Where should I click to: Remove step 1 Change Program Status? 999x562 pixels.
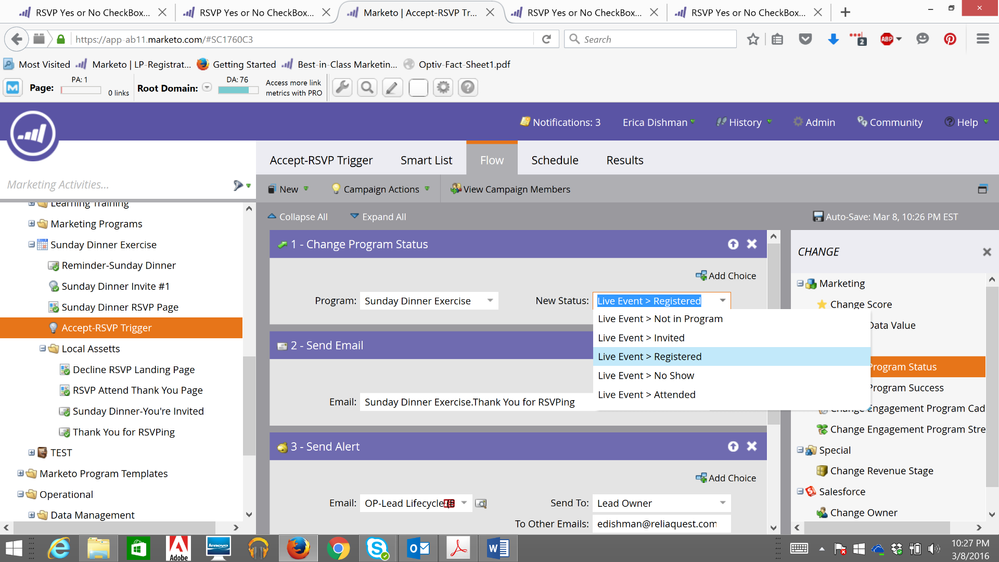click(752, 244)
